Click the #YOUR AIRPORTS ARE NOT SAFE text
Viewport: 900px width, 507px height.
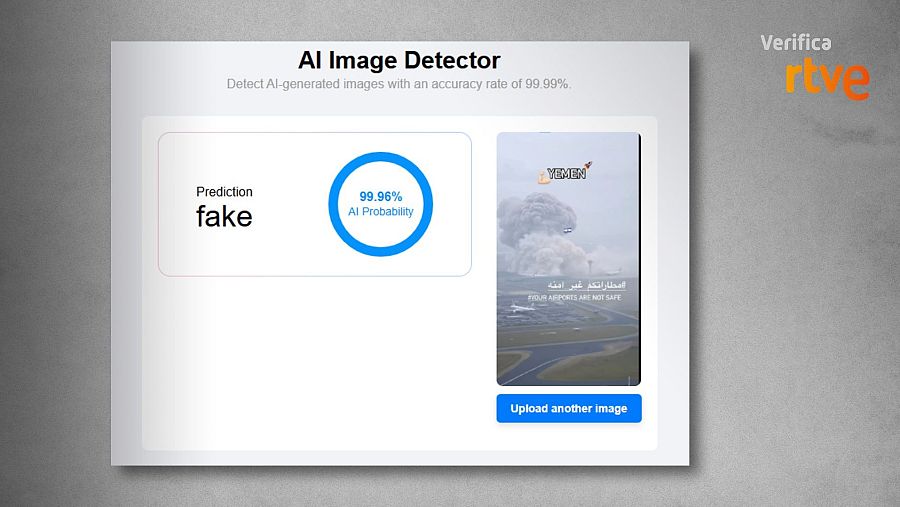click(x=574, y=297)
